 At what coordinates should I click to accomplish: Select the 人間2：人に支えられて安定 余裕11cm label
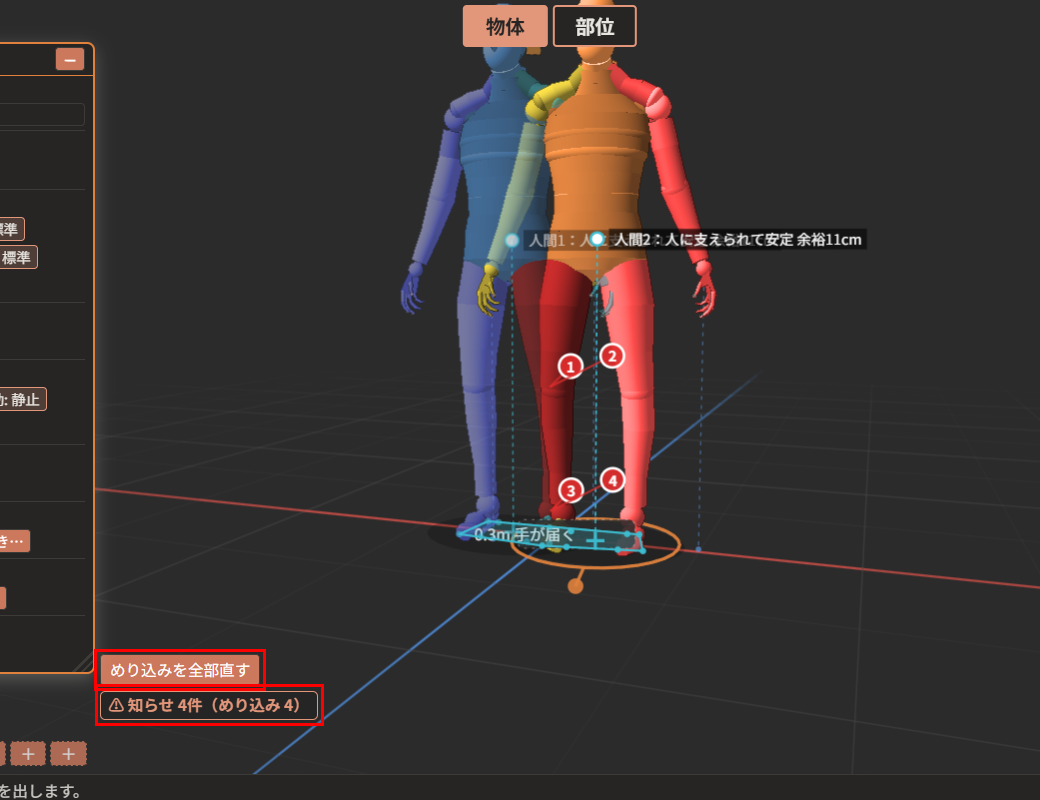point(738,239)
